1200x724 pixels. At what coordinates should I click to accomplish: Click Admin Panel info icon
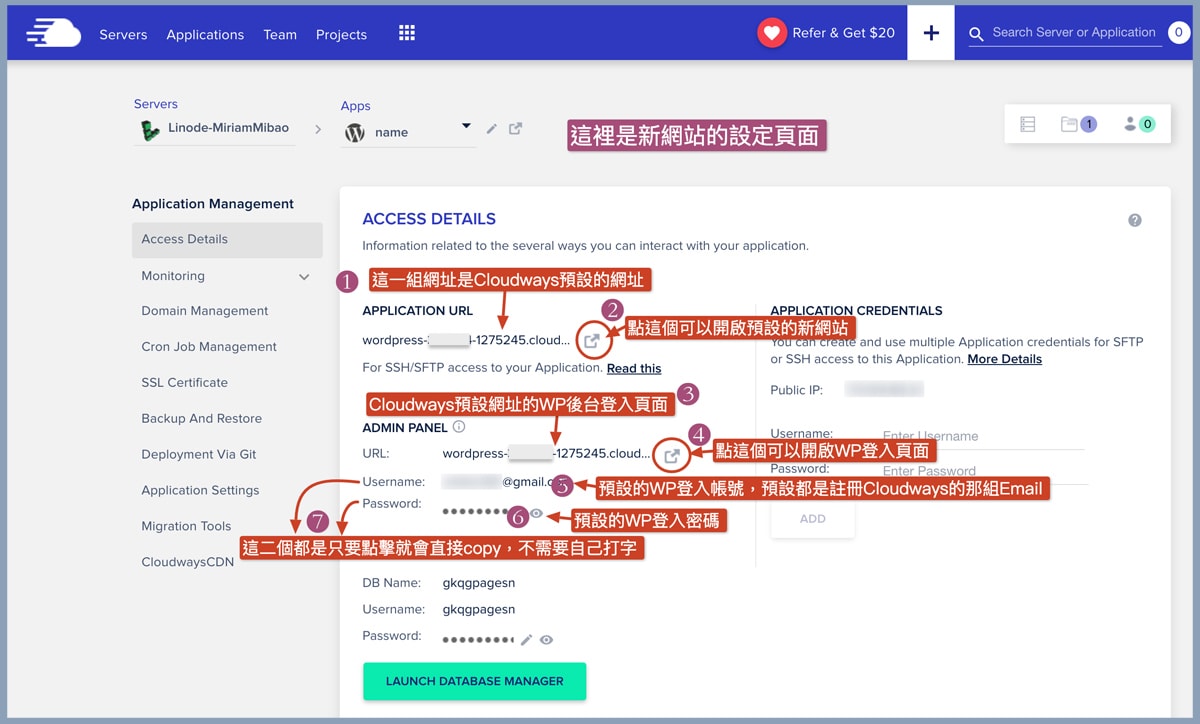click(459, 427)
